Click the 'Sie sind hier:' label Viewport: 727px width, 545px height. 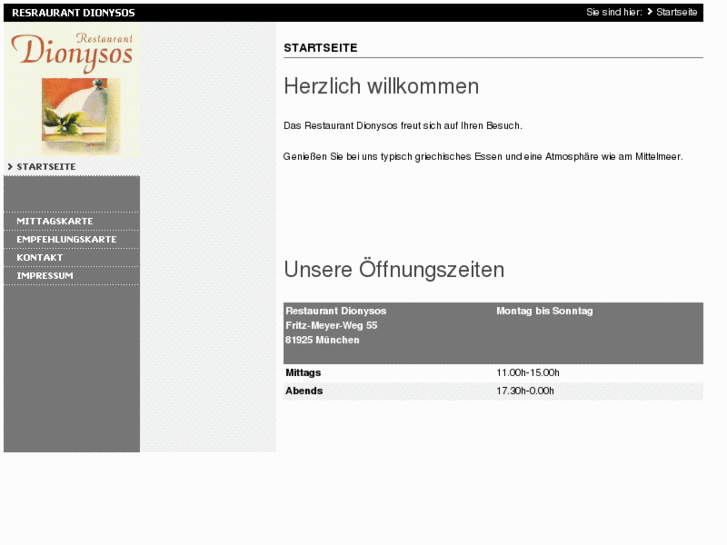613,12
